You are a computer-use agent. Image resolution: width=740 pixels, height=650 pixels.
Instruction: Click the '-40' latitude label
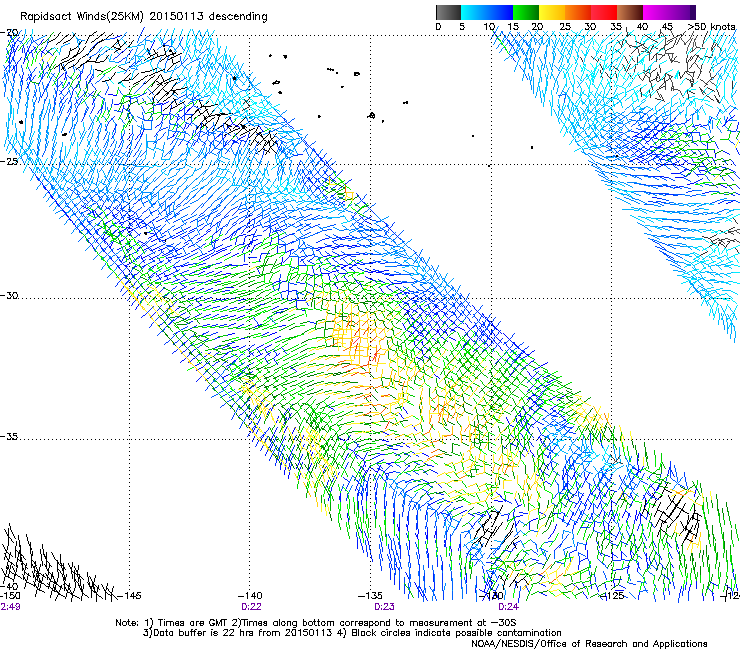tap(9, 586)
